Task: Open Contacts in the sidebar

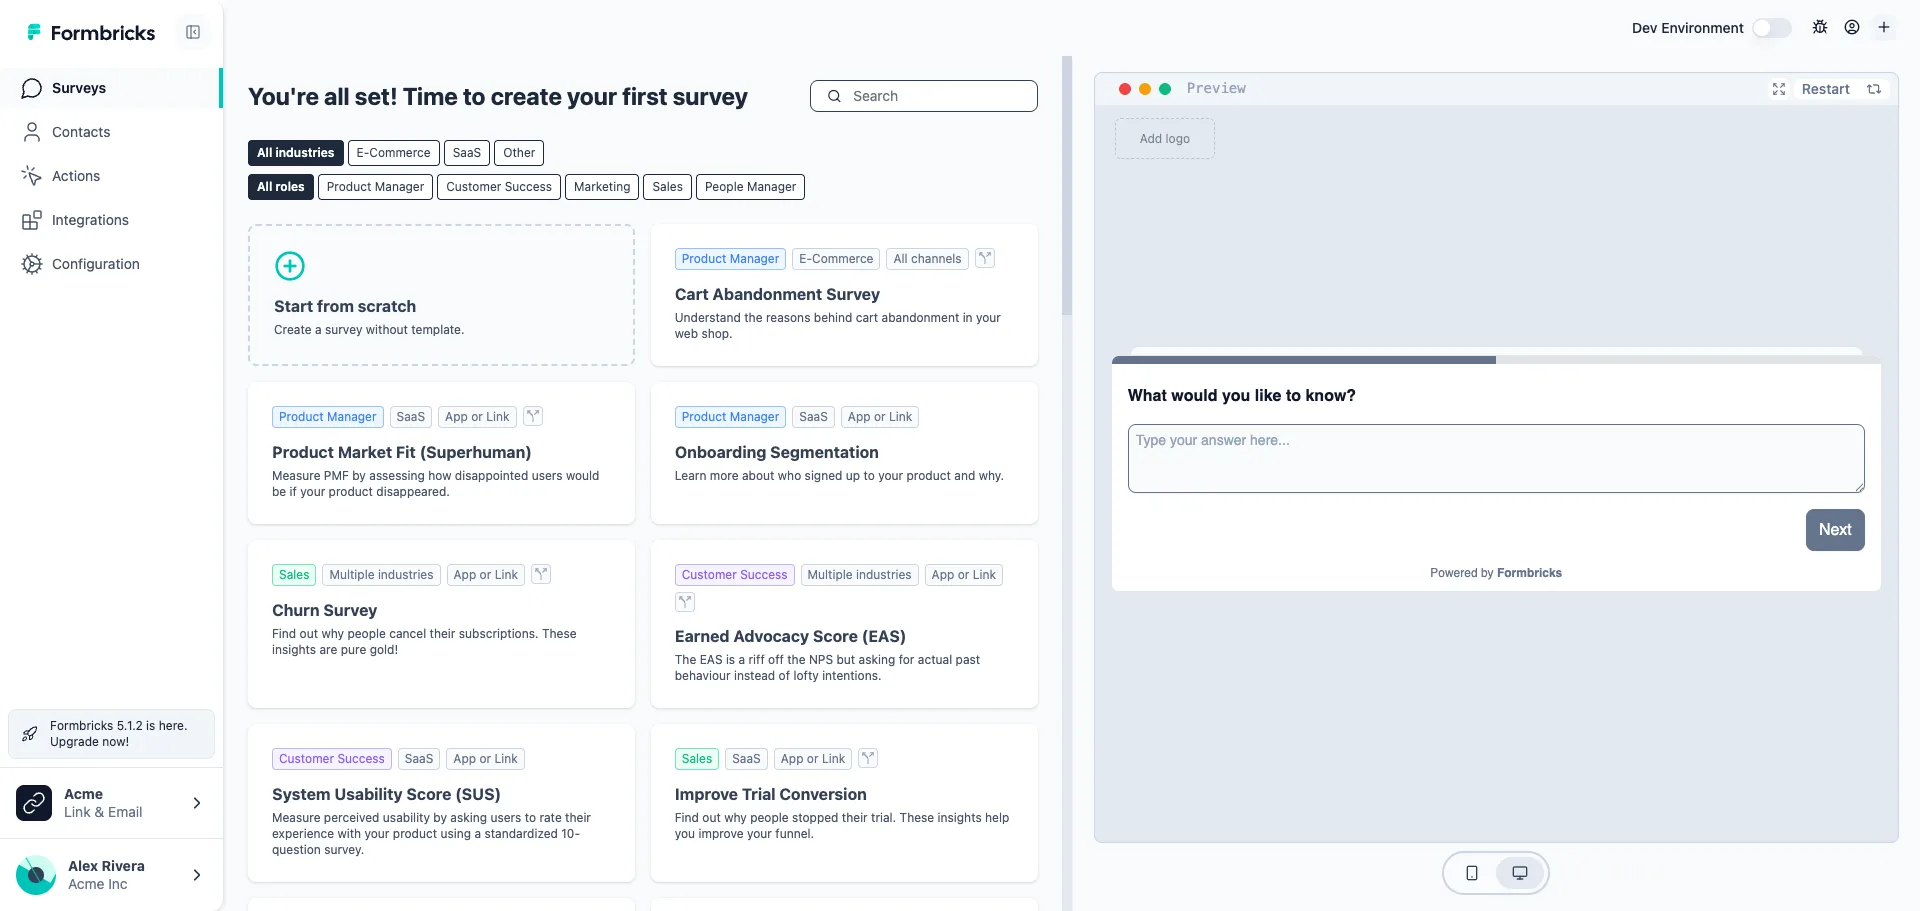Action: [x=110, y=132]
